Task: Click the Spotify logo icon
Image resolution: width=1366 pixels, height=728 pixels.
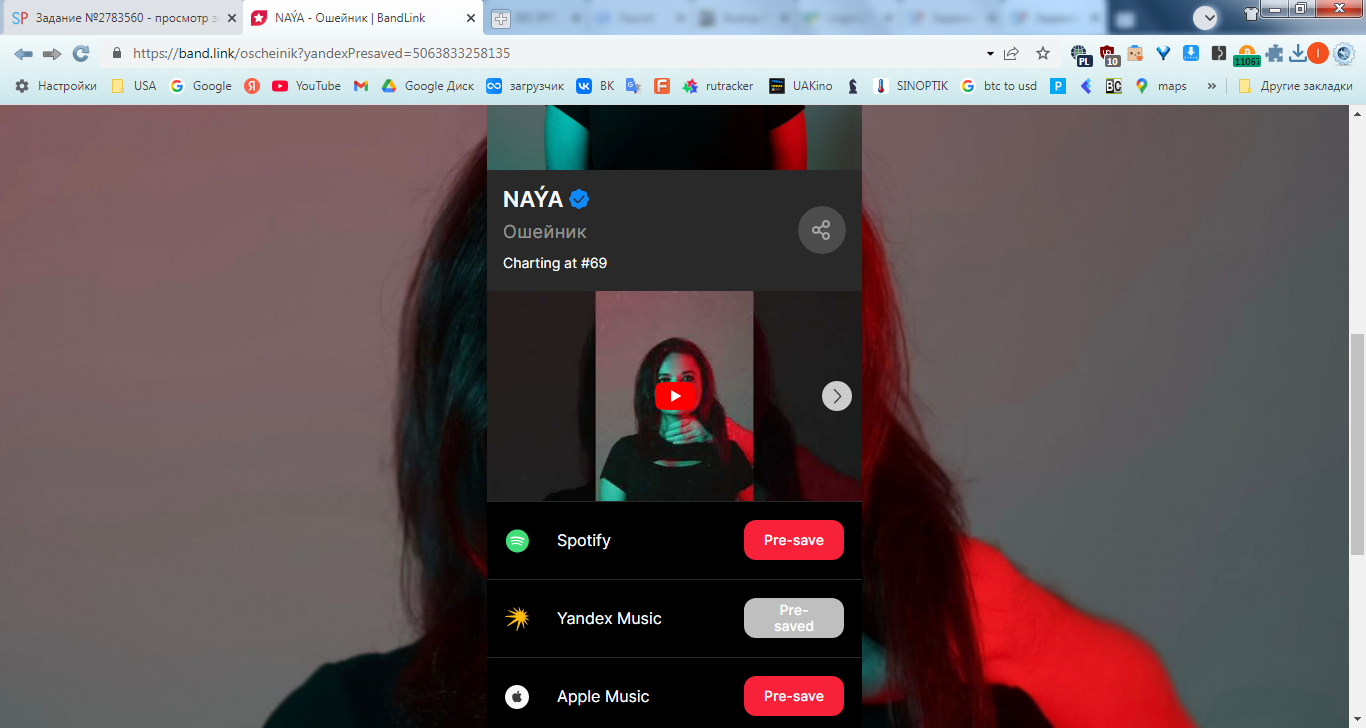Action: pos(517,541)
